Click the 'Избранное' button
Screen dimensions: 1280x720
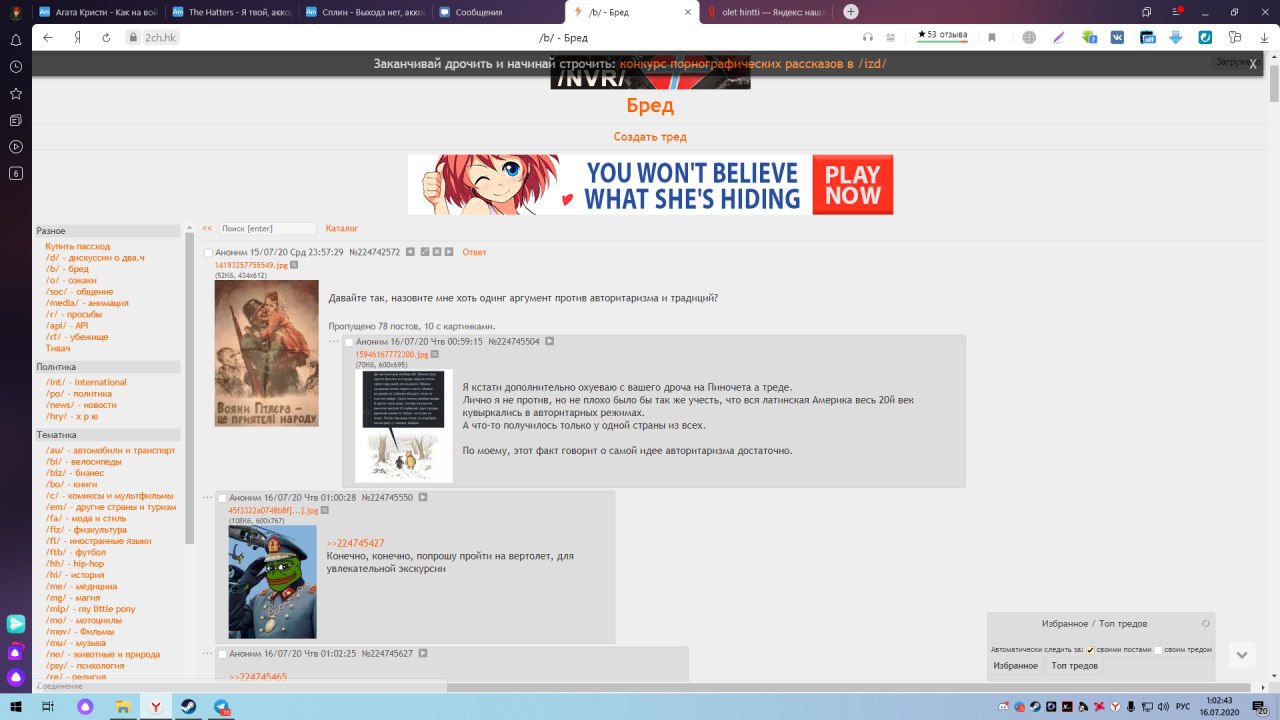tap(1015, 666)
